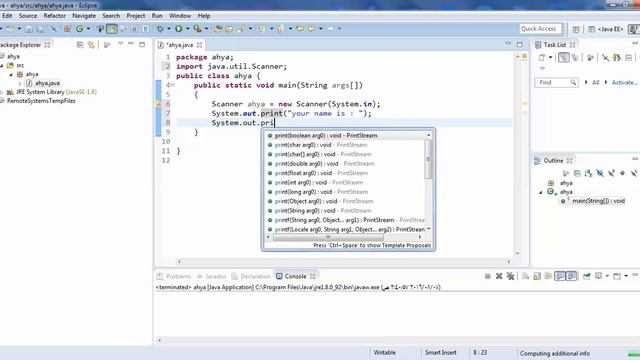
Task: Switch to the Problems tab
Action: [x=174, y=276]
